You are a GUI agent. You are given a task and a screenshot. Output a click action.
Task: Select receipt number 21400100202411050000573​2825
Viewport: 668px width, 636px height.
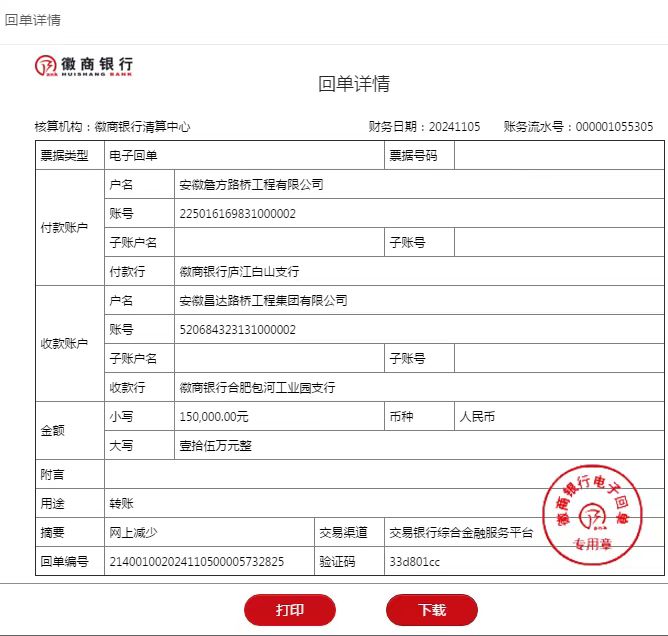196,562
